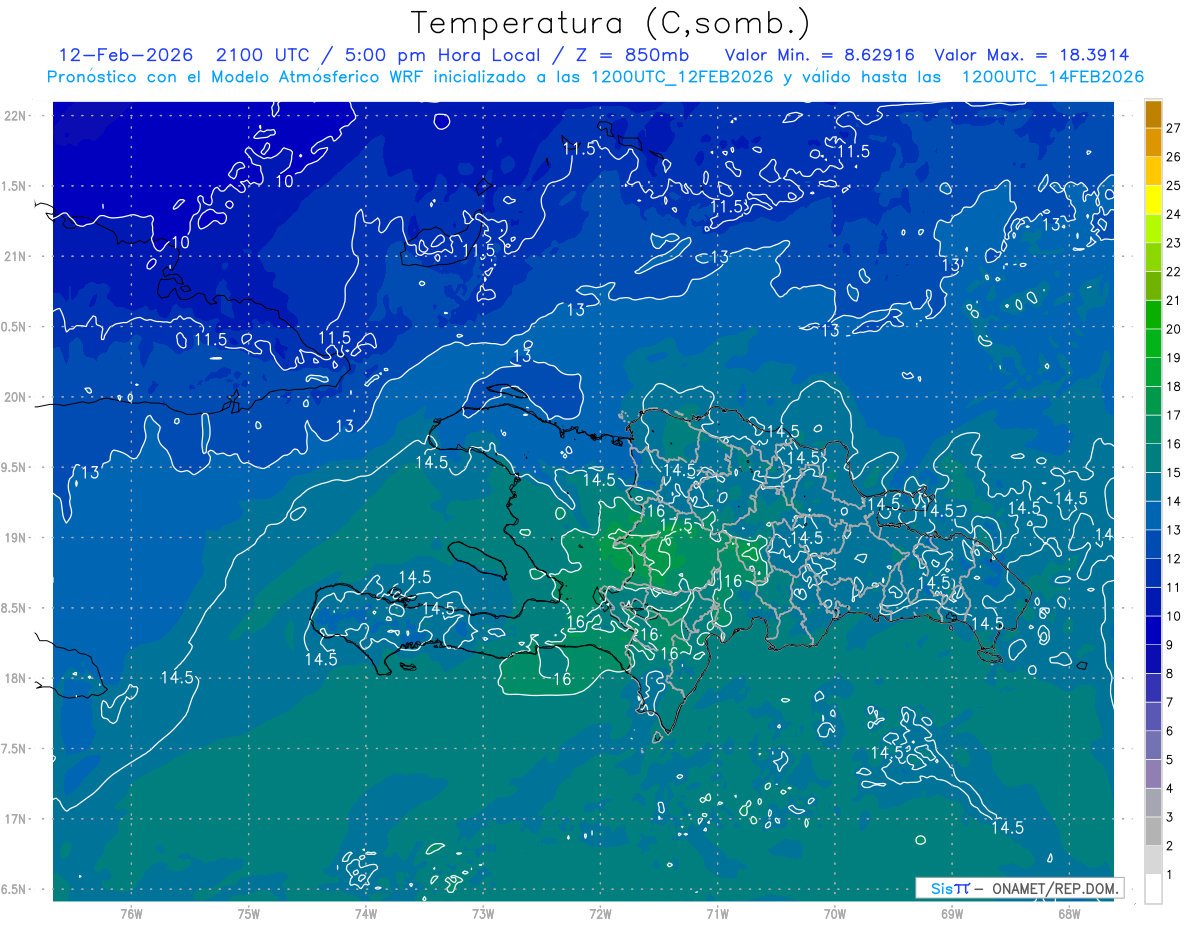
Task: Click the blue "Sis" logo text
Action: coord(943,888)
